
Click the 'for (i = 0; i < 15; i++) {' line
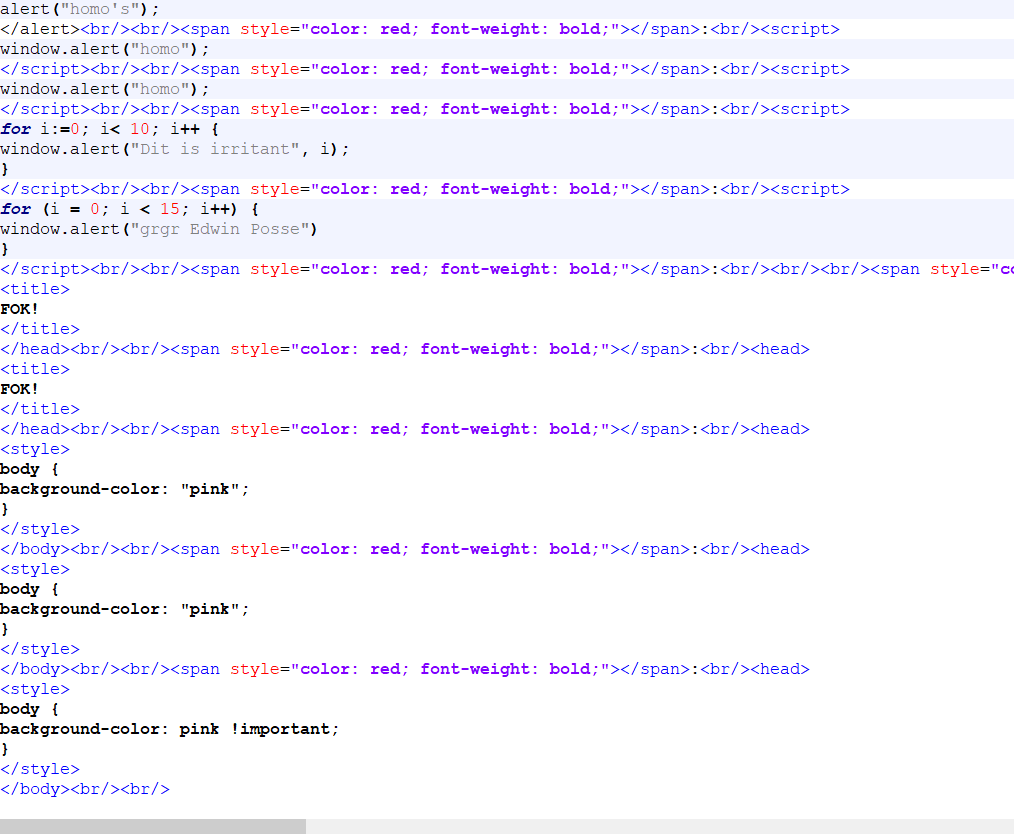[x=129, y=209]
